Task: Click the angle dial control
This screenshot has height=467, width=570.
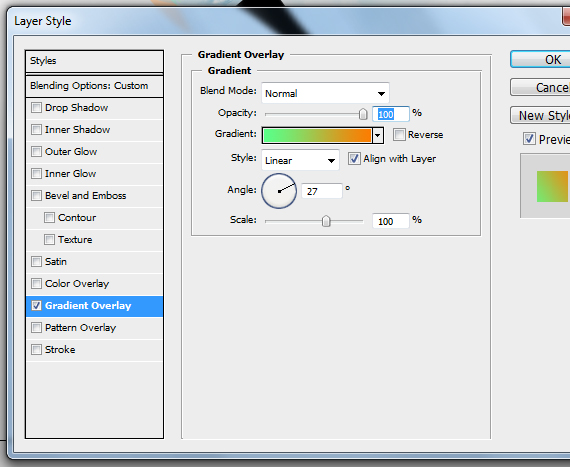Action: point(279,191)
